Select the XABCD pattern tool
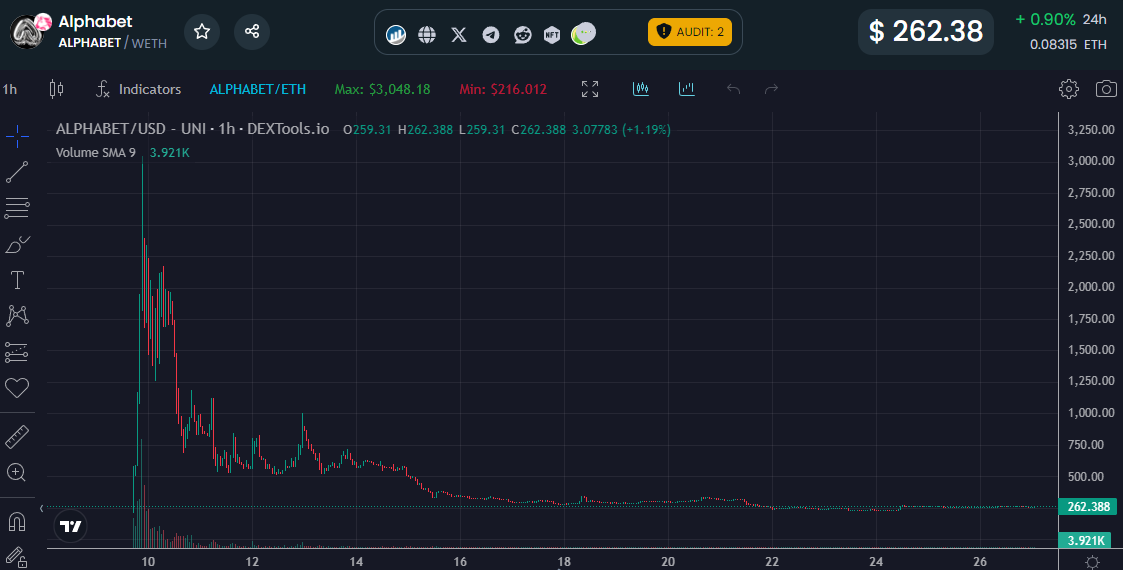 17,316
